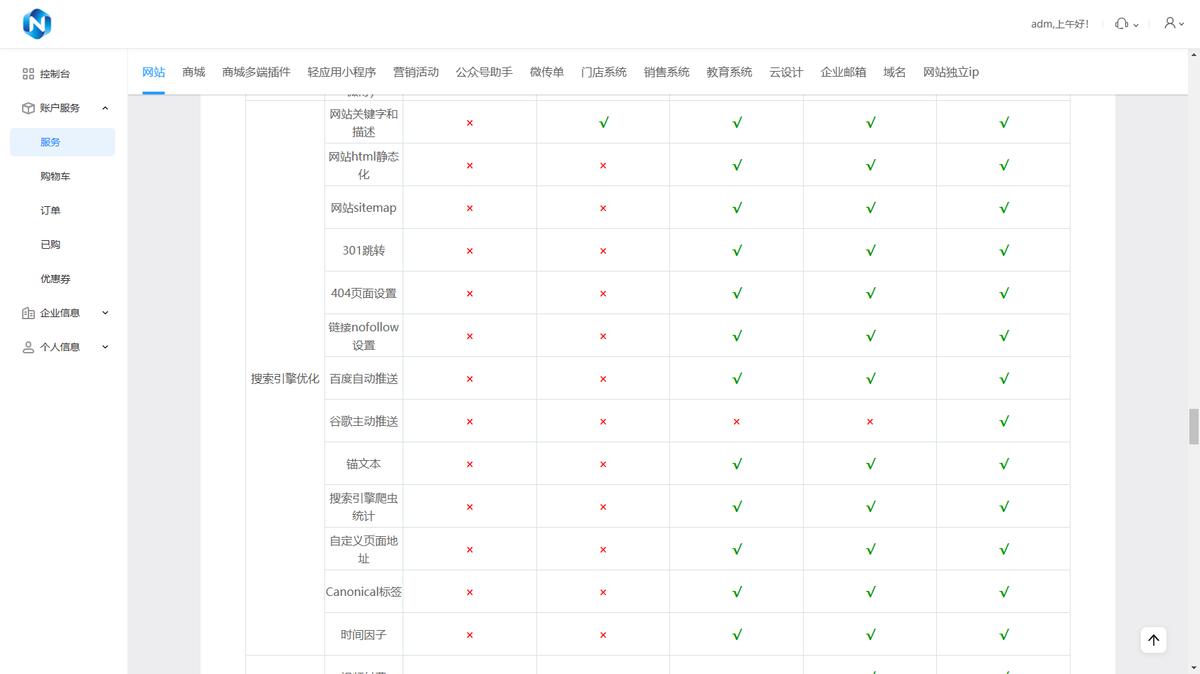This screenshot has width=1200, height=674.
Task: Click the 网站独立ip tab
Action: coord(949,72)
